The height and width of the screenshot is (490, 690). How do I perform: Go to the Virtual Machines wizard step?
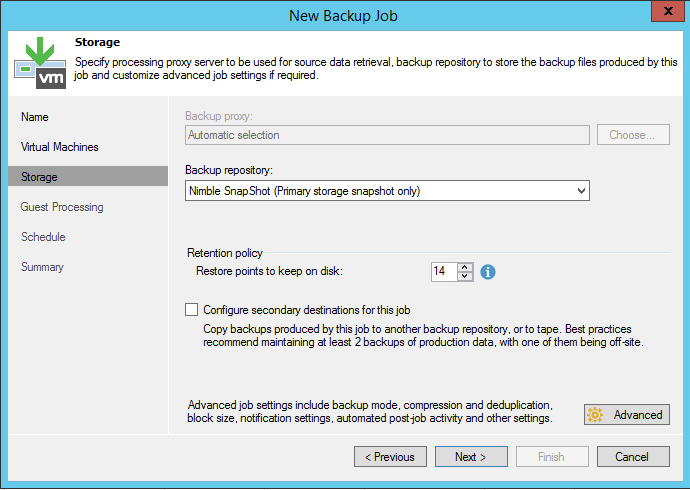coord(59,147)
